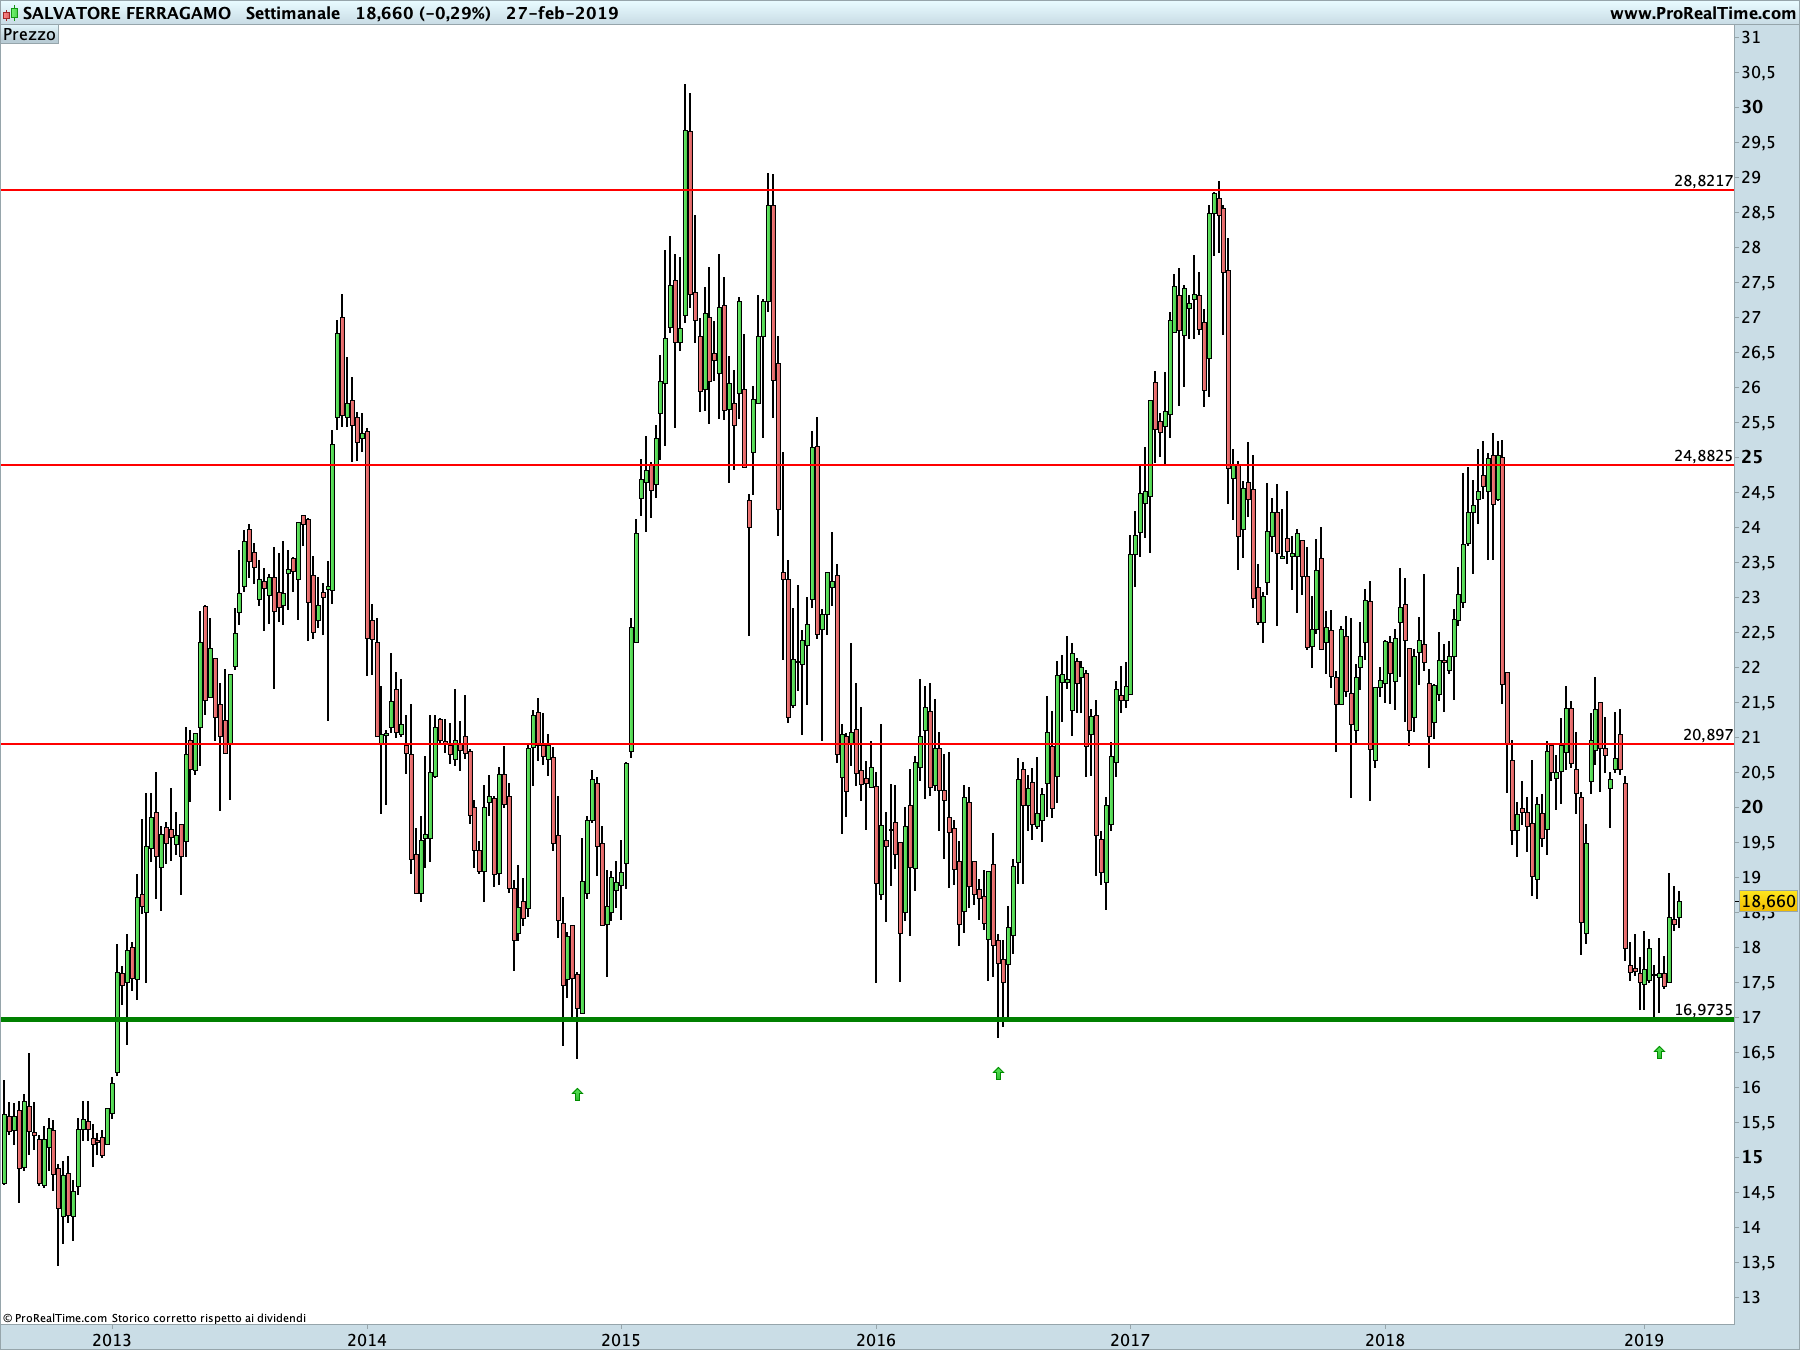Viewport: 1800px width, 1350px height.
Task: Click the 27-feb-2019 date in header
Action: [562, 13]
